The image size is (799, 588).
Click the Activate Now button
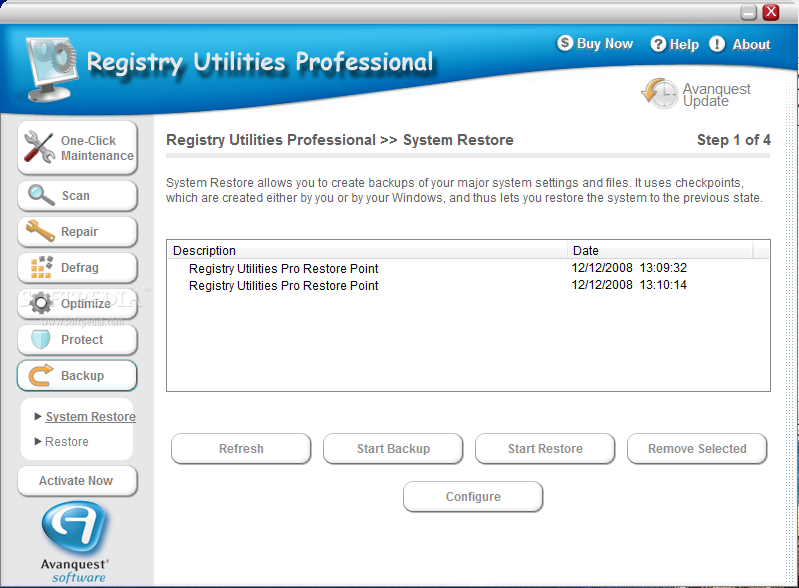click(77, 481)
